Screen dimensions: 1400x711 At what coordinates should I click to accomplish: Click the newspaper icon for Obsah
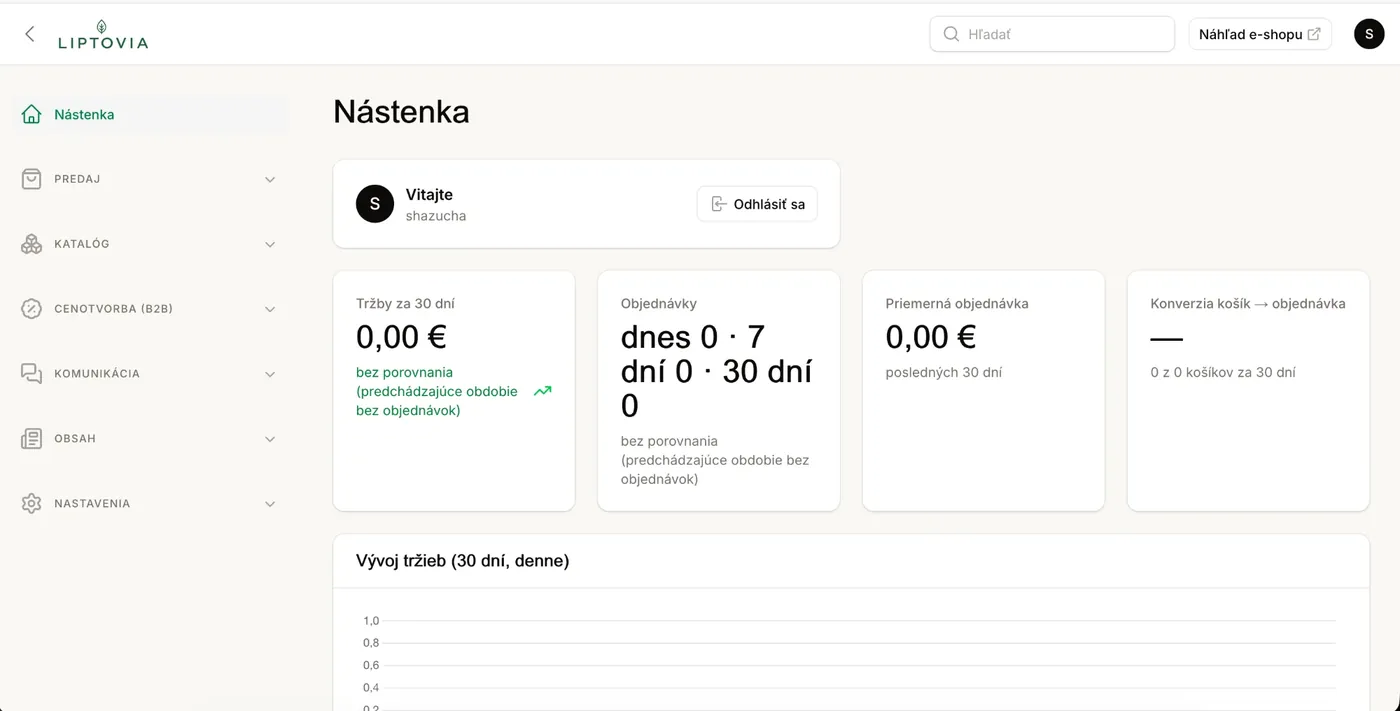[x=32, y=439]
